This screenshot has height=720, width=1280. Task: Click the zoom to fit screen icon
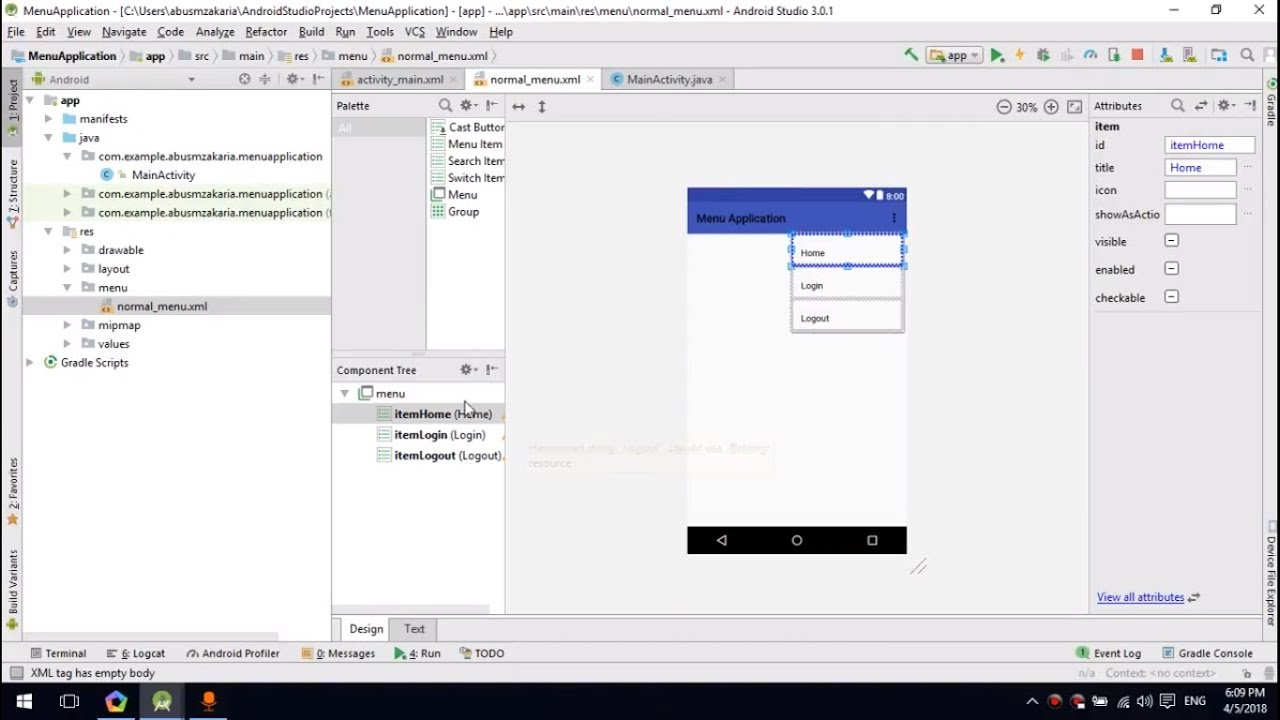pos(1075,107)
